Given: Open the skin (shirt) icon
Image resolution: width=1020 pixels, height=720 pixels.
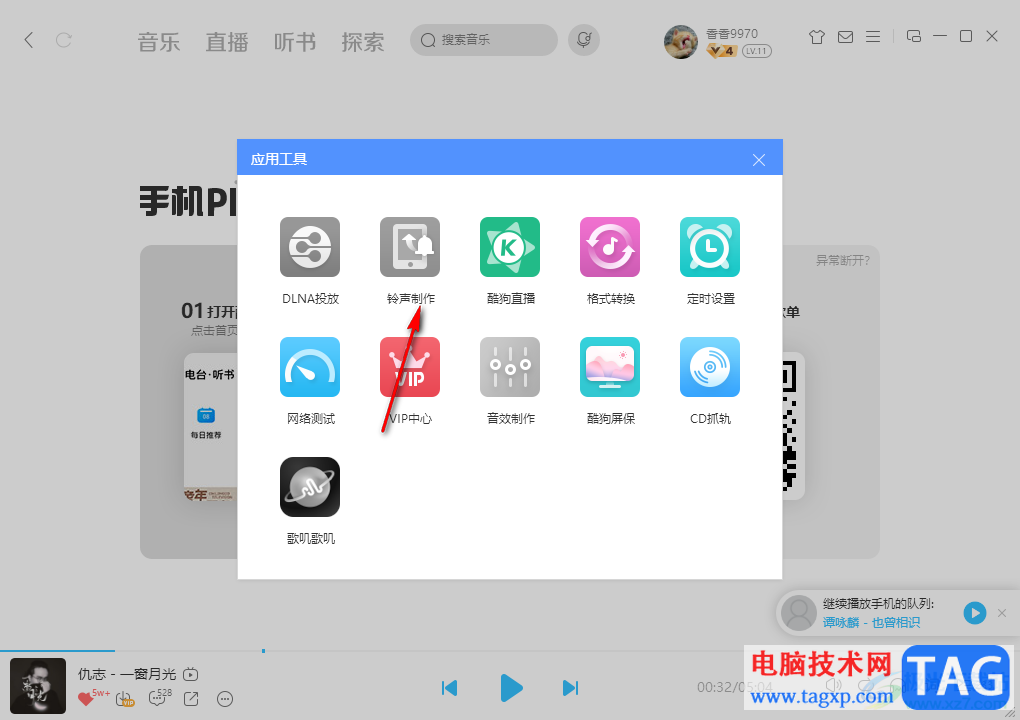Looking at the screenshot, I should pyautogui.click(x=817, y=37).
